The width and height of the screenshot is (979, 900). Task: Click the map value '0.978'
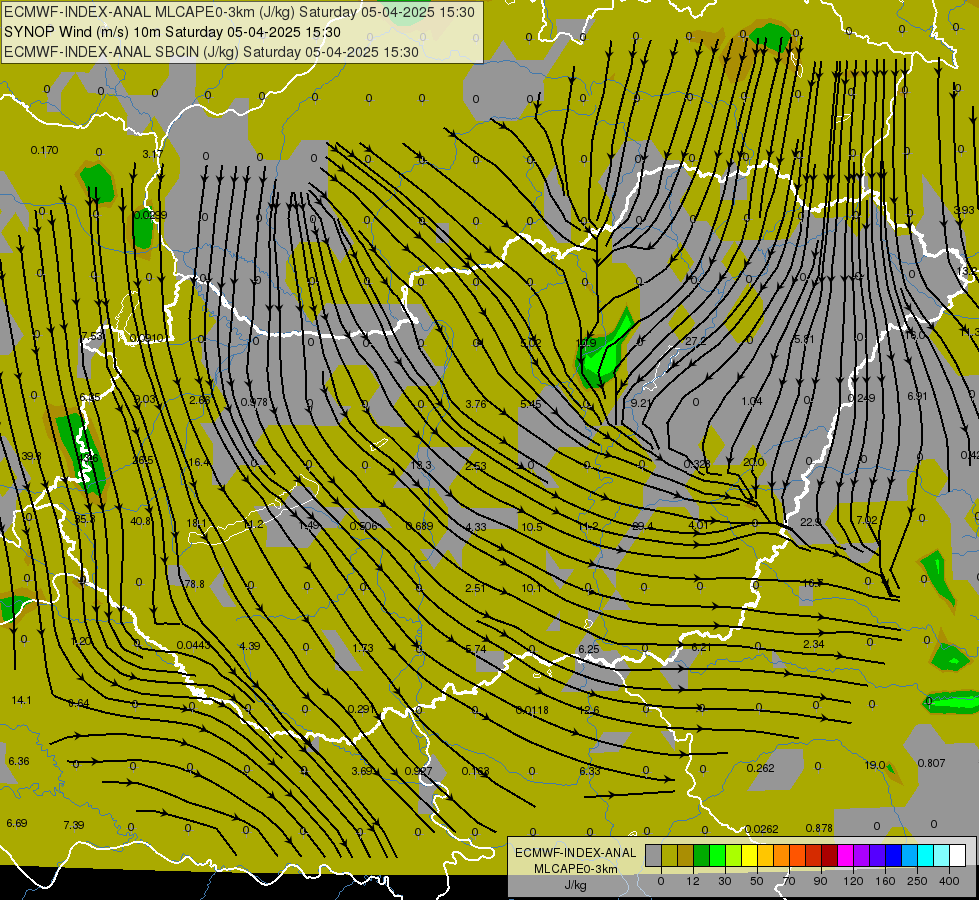coord(254,402)
